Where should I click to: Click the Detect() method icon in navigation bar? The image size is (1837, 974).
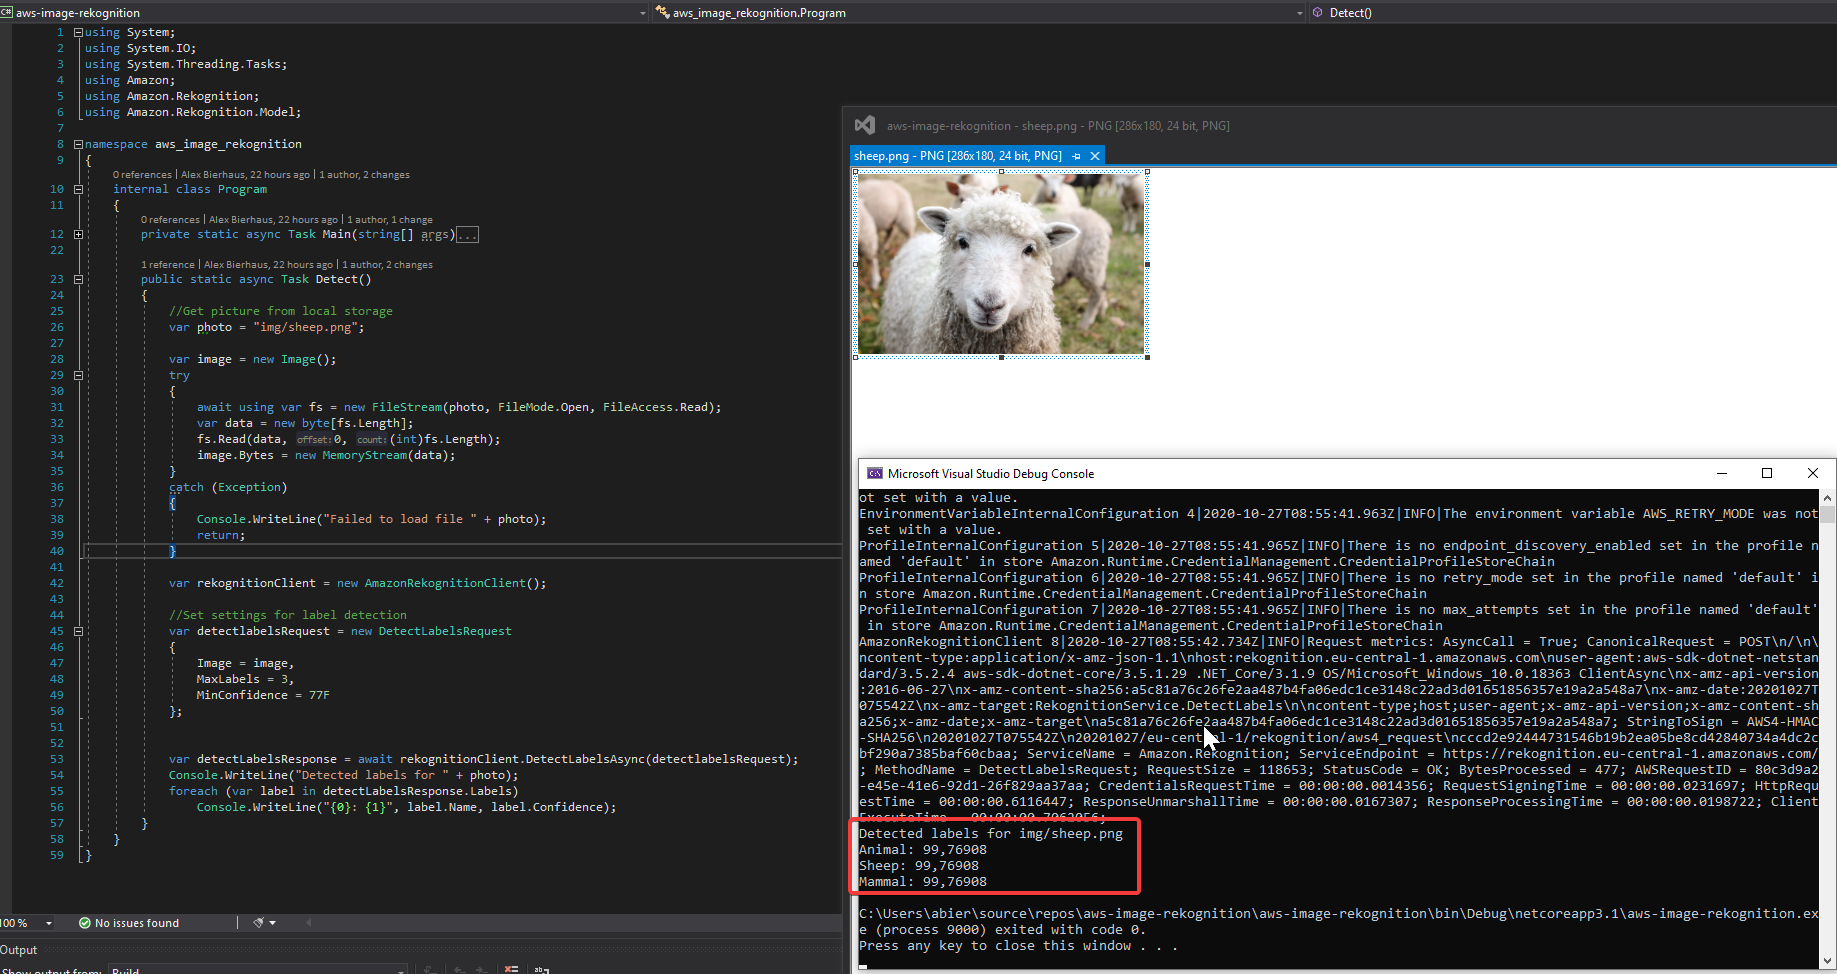click(x=1320, y=13)
